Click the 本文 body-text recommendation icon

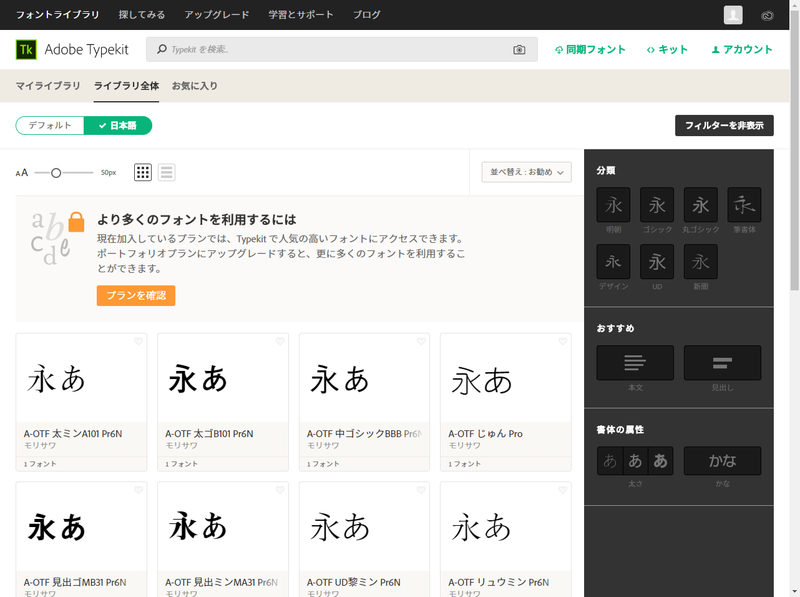pos(634,362)
